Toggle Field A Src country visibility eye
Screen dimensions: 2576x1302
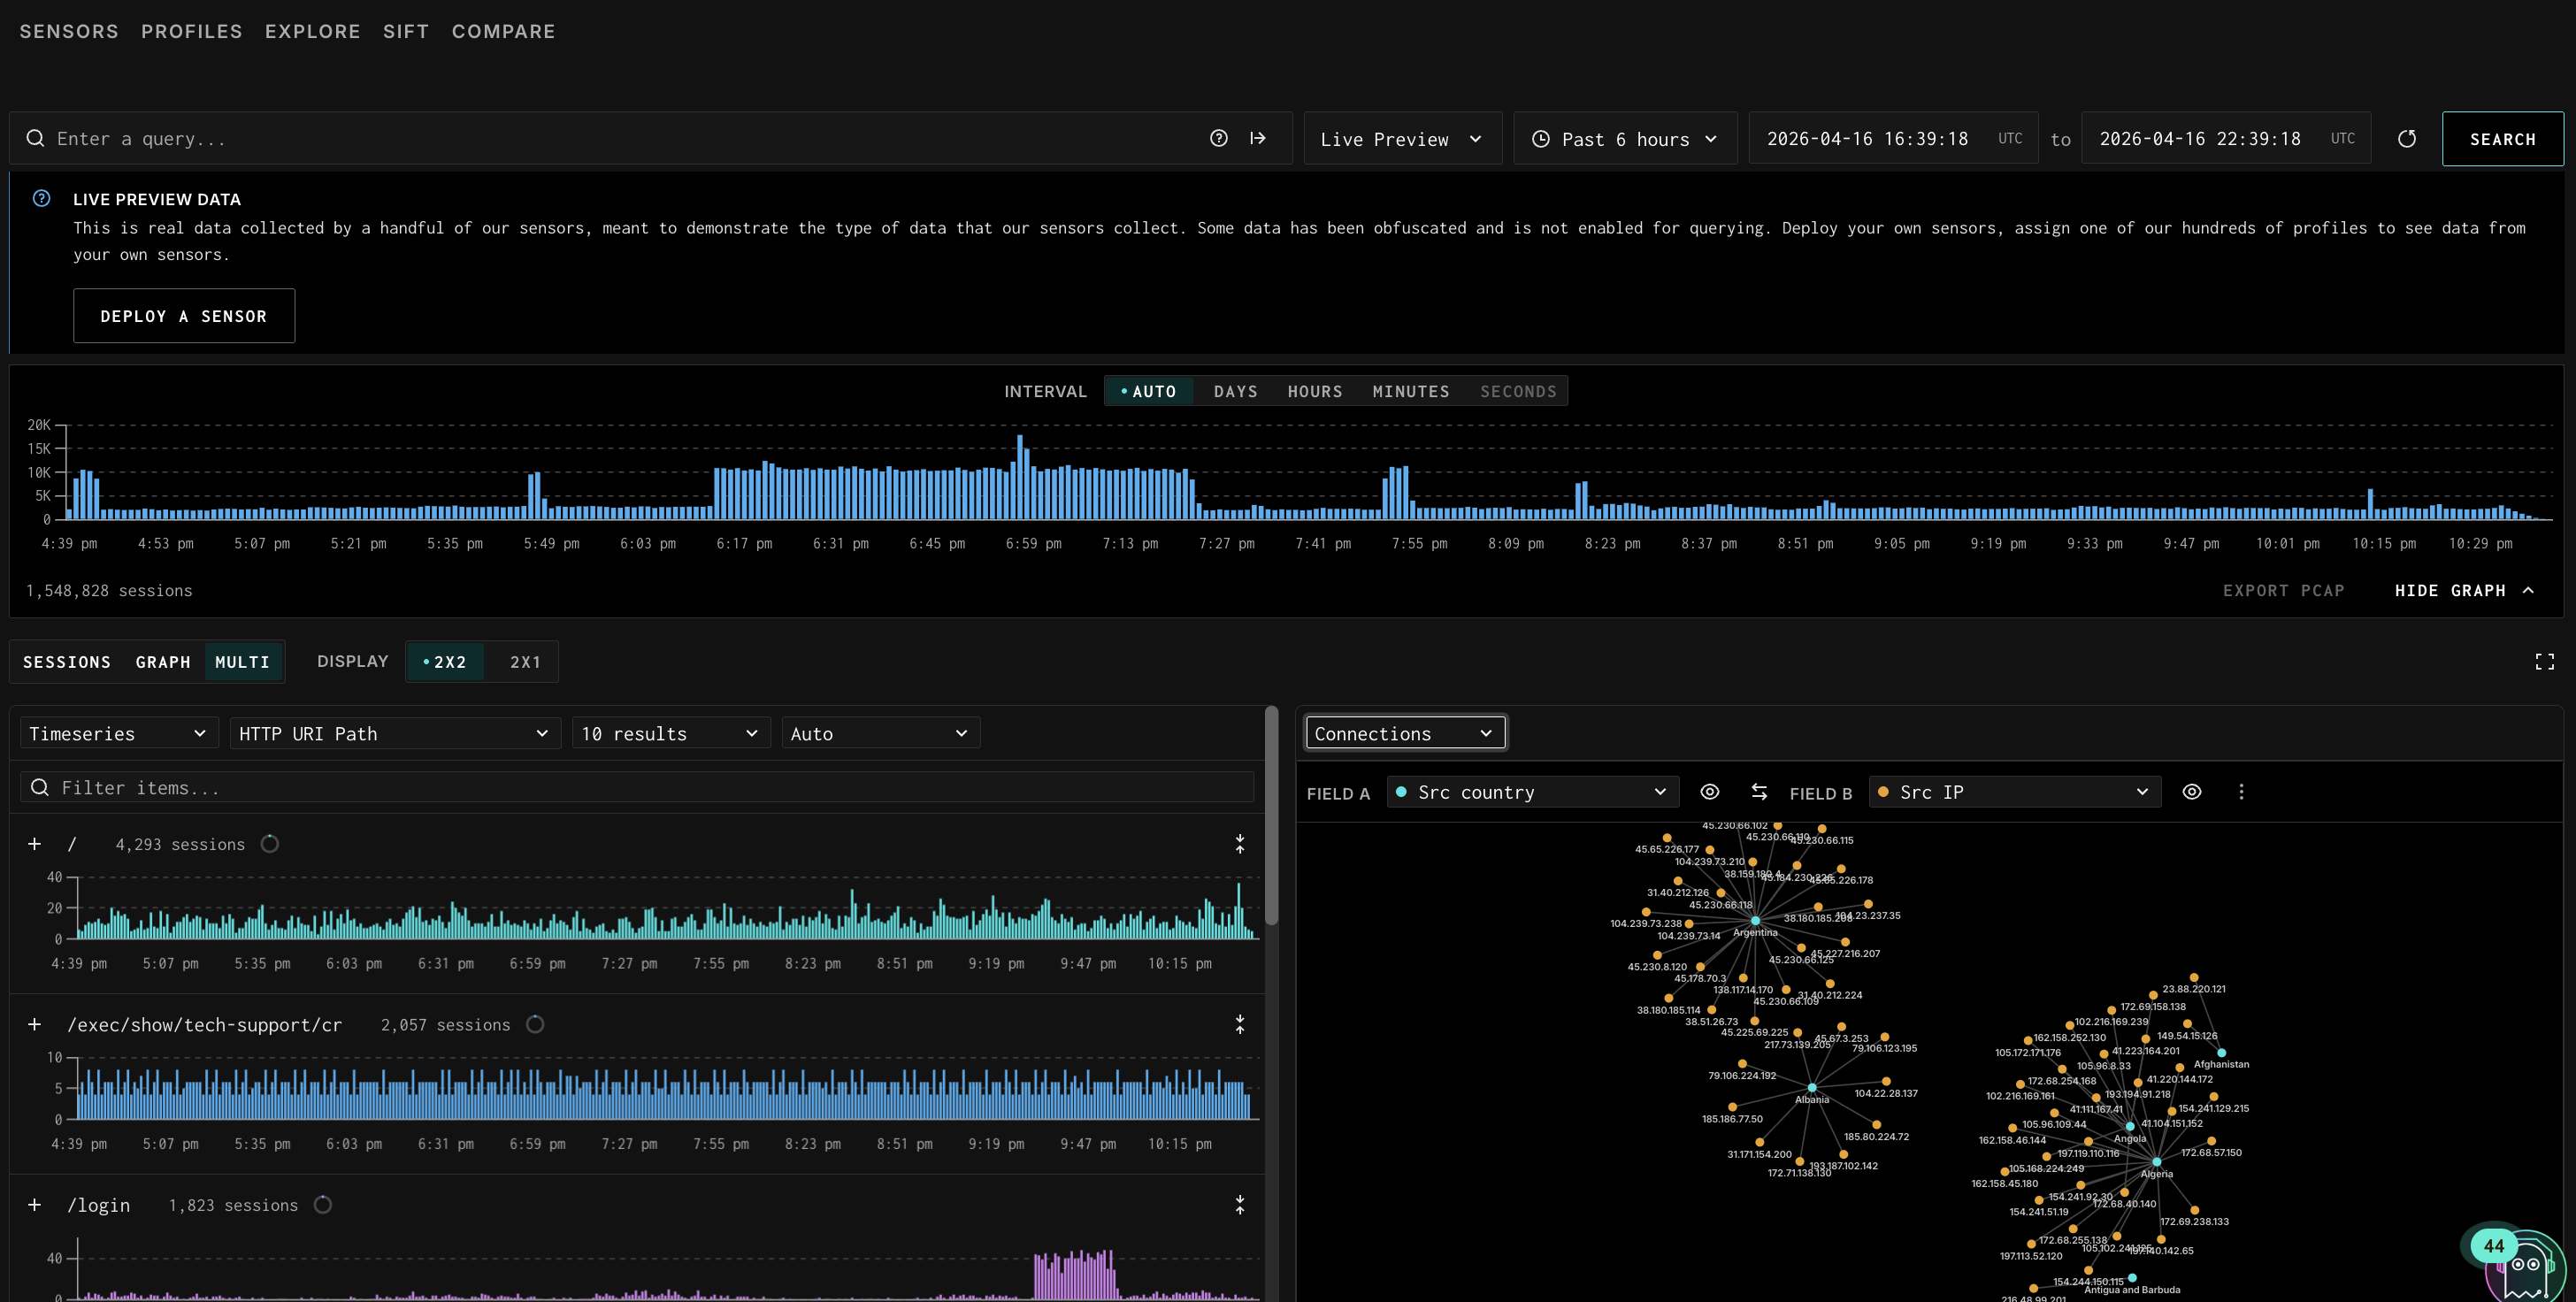(x=1710, y=792)
